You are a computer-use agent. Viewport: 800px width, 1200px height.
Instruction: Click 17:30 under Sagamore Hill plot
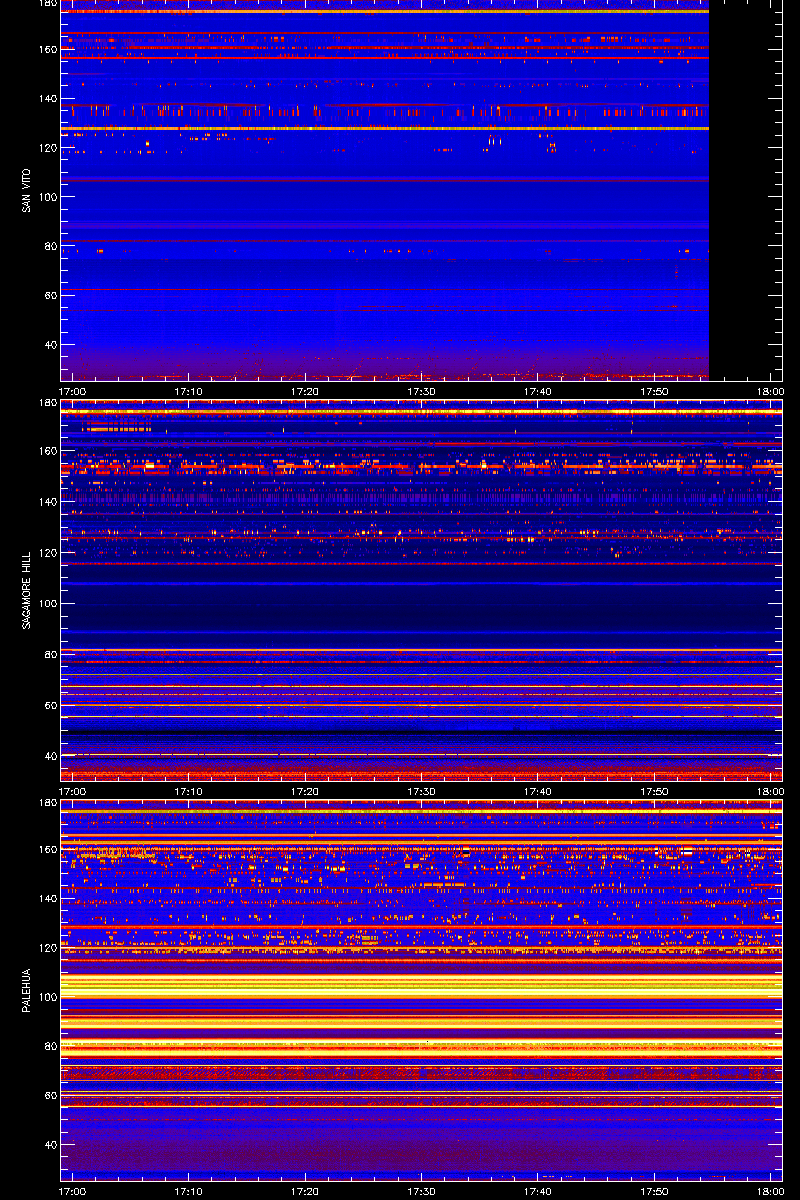pyautogui.click(x=422, y=792)
